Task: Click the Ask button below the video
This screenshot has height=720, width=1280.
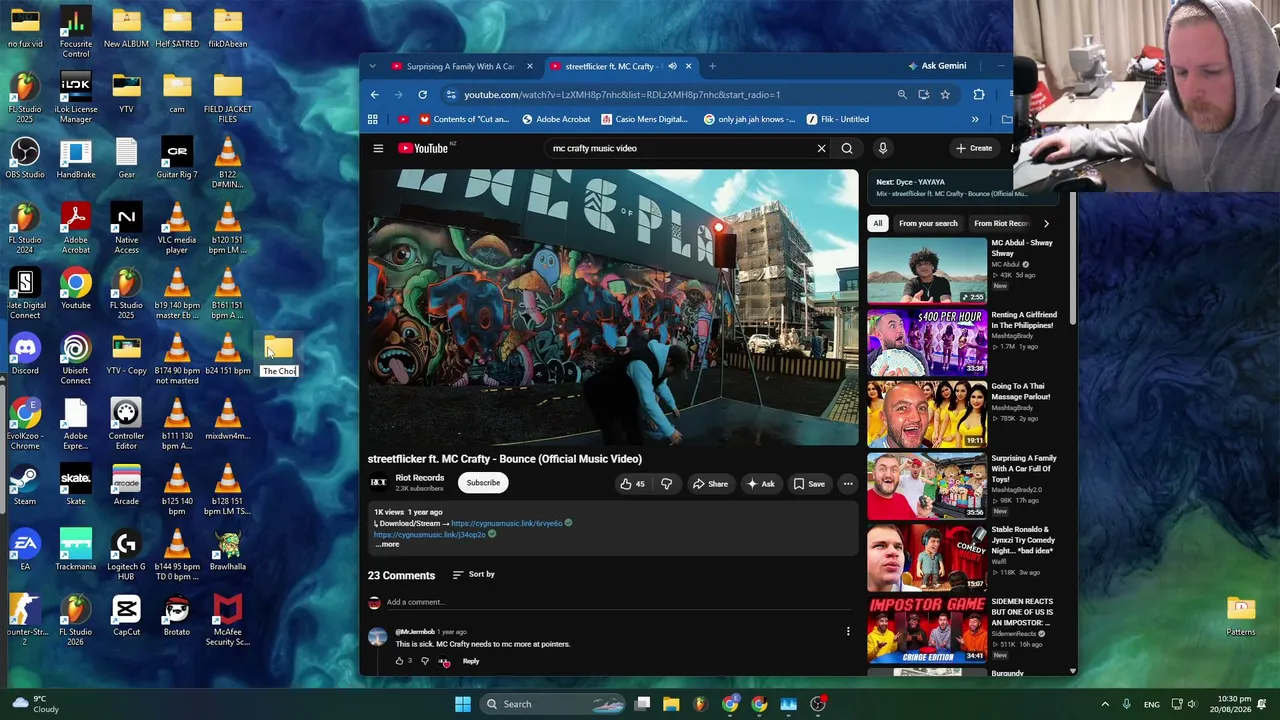Action: tap(760, 484)
